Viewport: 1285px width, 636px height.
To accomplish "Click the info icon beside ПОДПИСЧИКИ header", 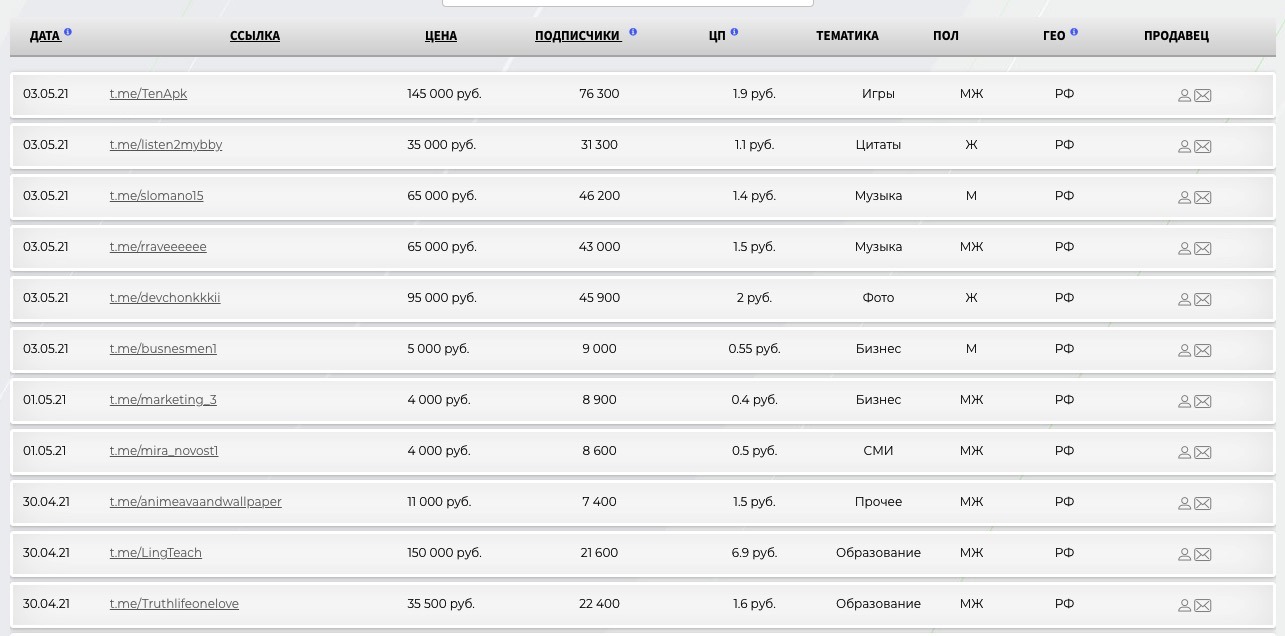I will [633, 32].
